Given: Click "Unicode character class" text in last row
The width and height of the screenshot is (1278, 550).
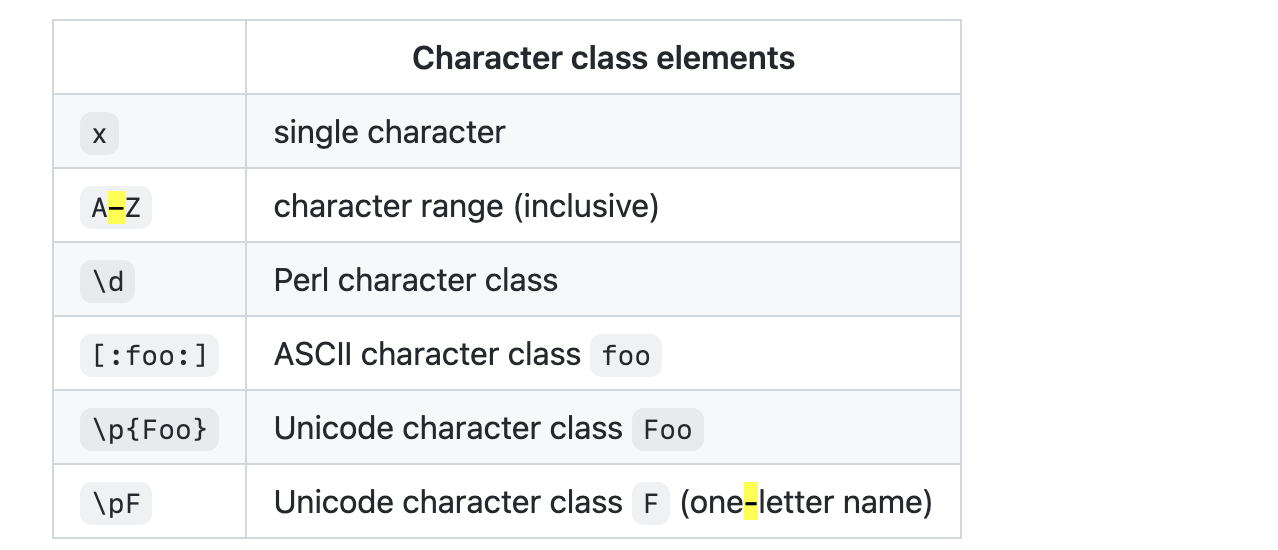Looking at the screenshot, I should [x=448, y=502].
